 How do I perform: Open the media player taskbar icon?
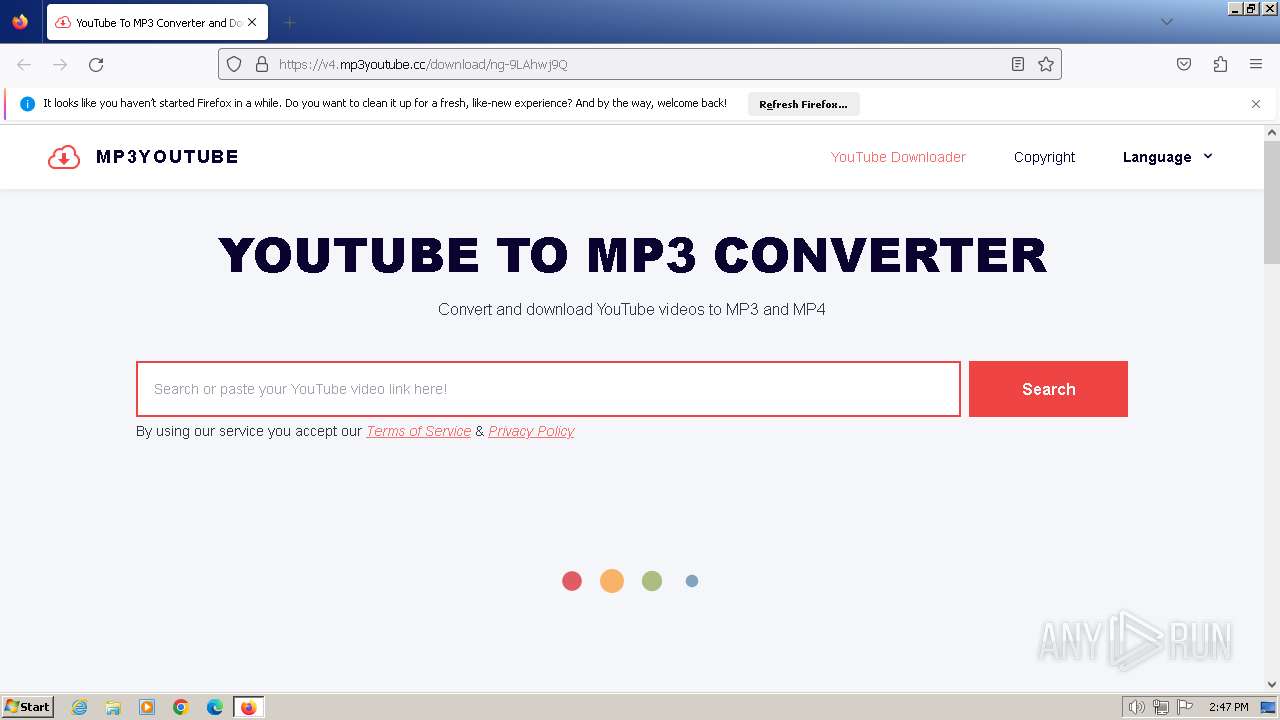coord(147,707)
